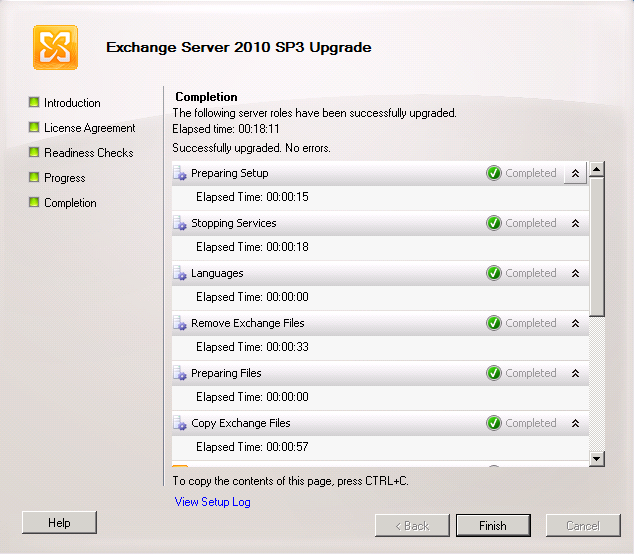Click 'Elapsed time: 00:18:11' summary text
The width and height of the screenshot is (634, 554).
(x=226, y=129)
